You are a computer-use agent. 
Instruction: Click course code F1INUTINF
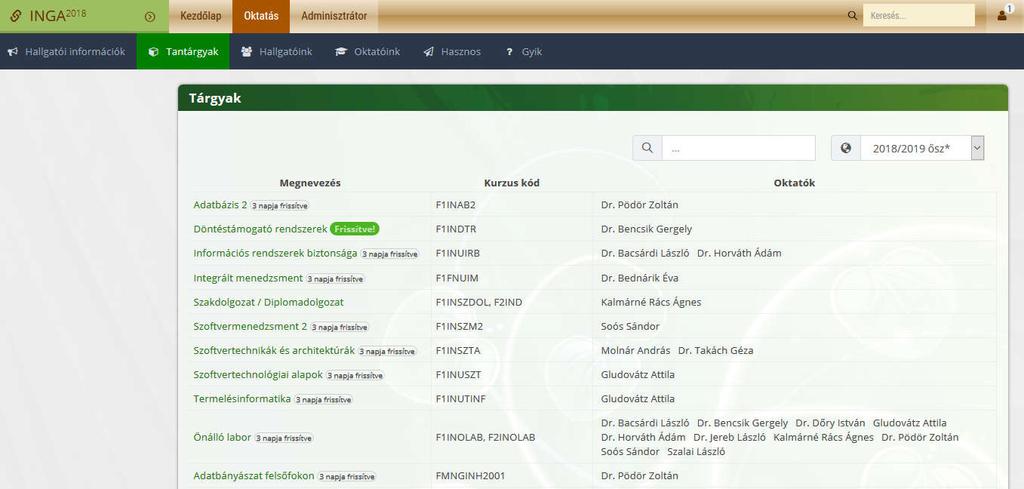click(461, 398)
